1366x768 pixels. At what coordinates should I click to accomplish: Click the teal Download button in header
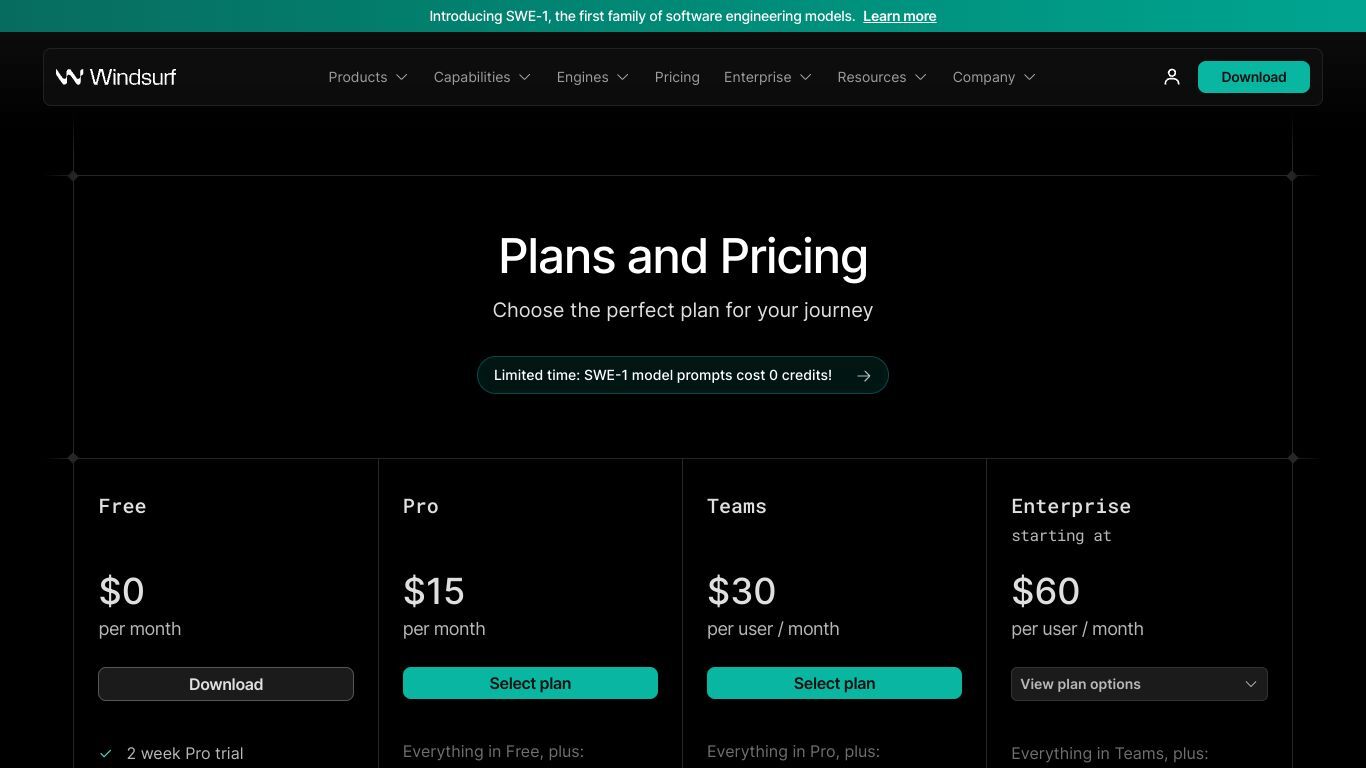click(x=1254, y=77)
